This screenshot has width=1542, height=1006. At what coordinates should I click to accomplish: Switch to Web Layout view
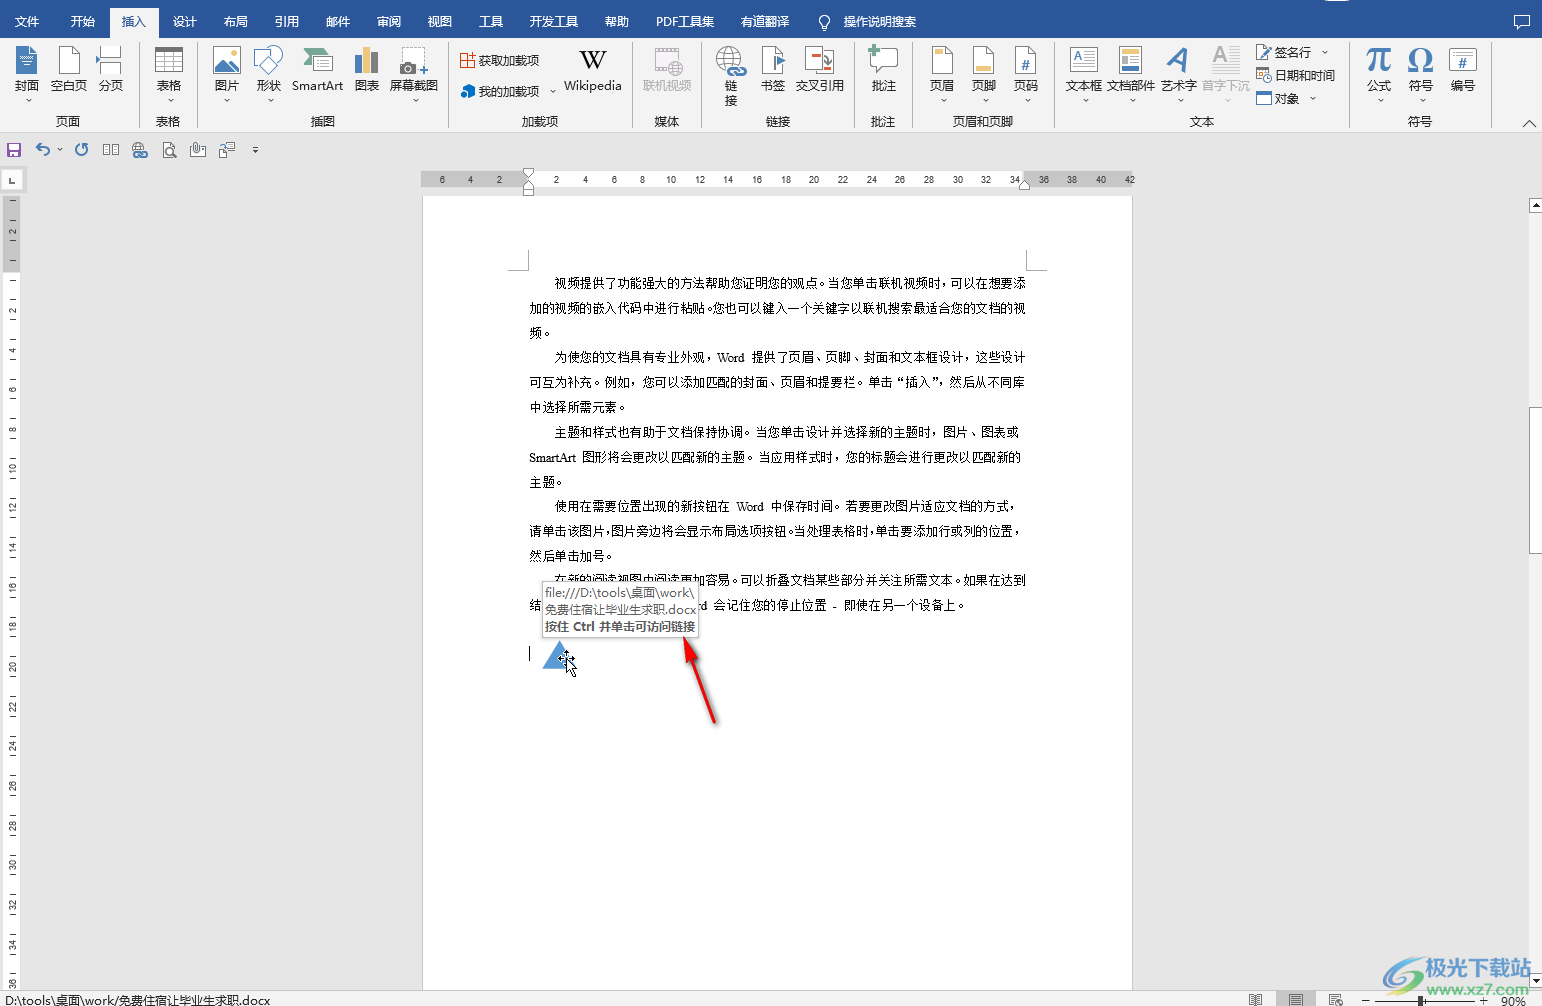(x=1335, y=999)
